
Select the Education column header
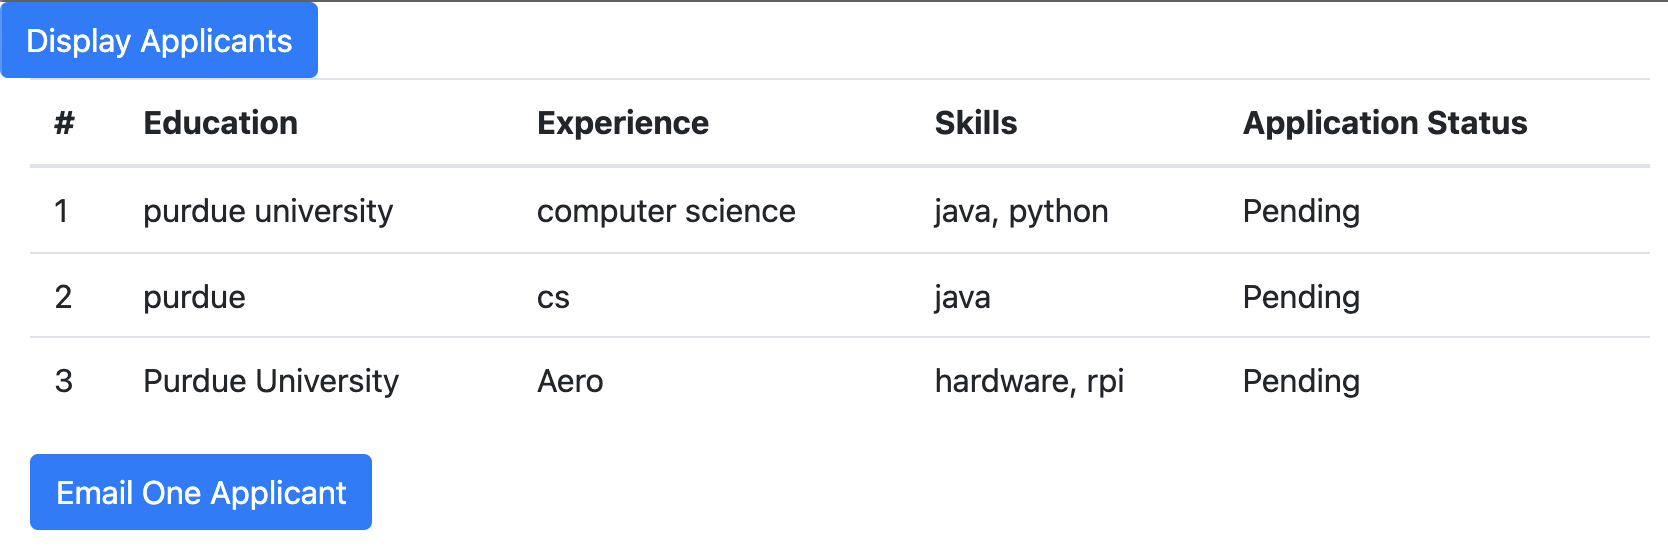pos(220,123)
